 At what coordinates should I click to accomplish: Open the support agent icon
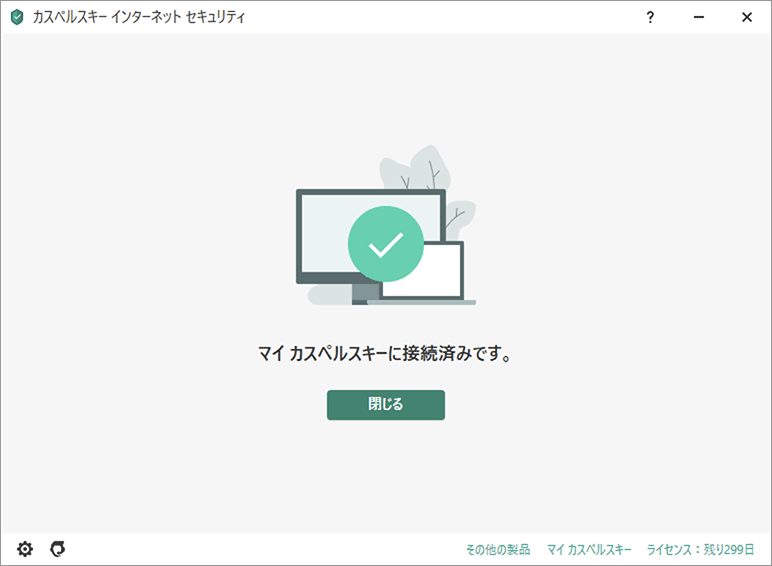coord(58,549)
